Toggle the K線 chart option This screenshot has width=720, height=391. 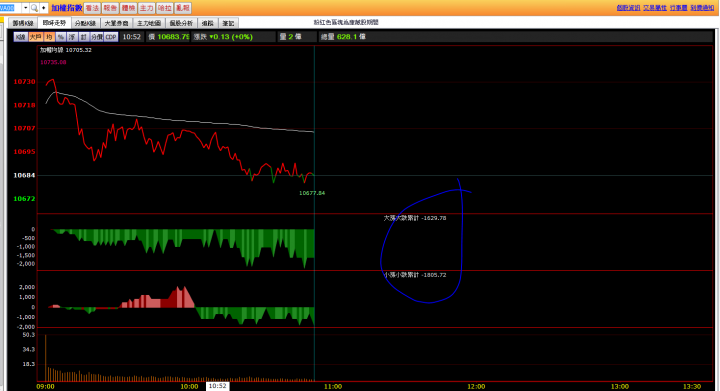(x=20, y=37)
